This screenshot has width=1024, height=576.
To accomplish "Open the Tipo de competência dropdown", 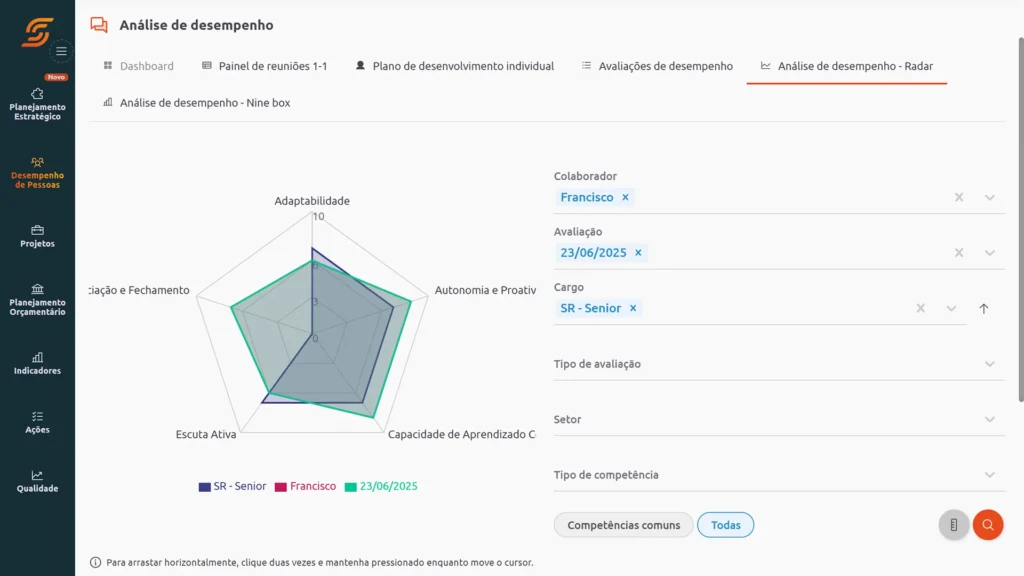I will 779,475.
